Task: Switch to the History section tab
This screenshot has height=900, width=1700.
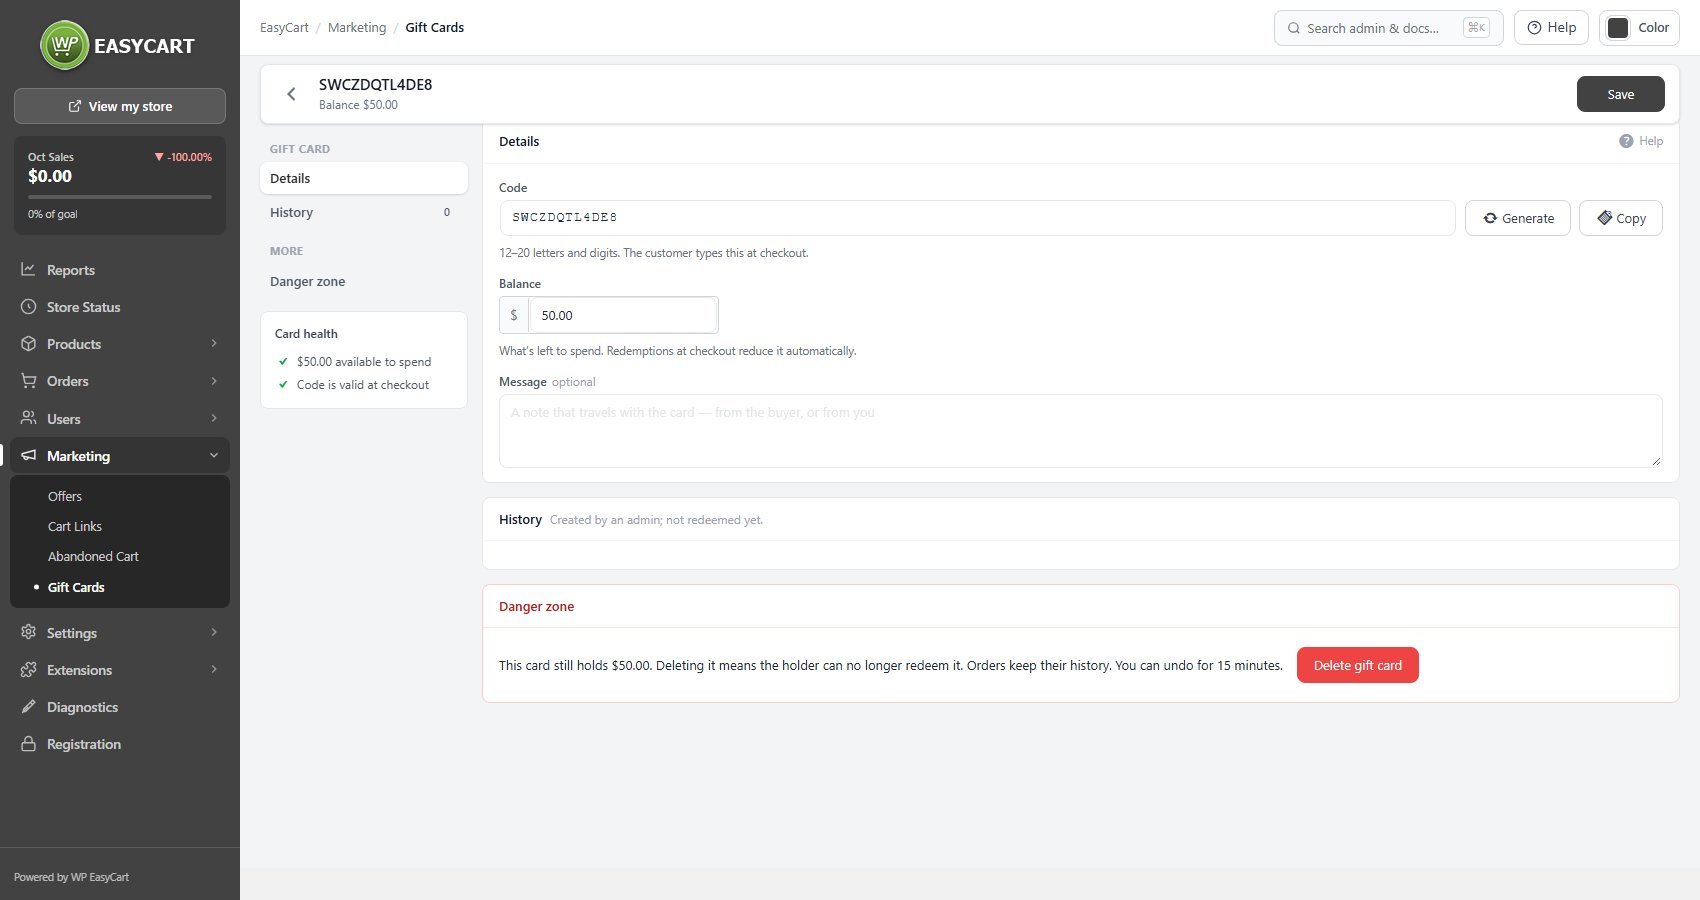Action: 363,213
